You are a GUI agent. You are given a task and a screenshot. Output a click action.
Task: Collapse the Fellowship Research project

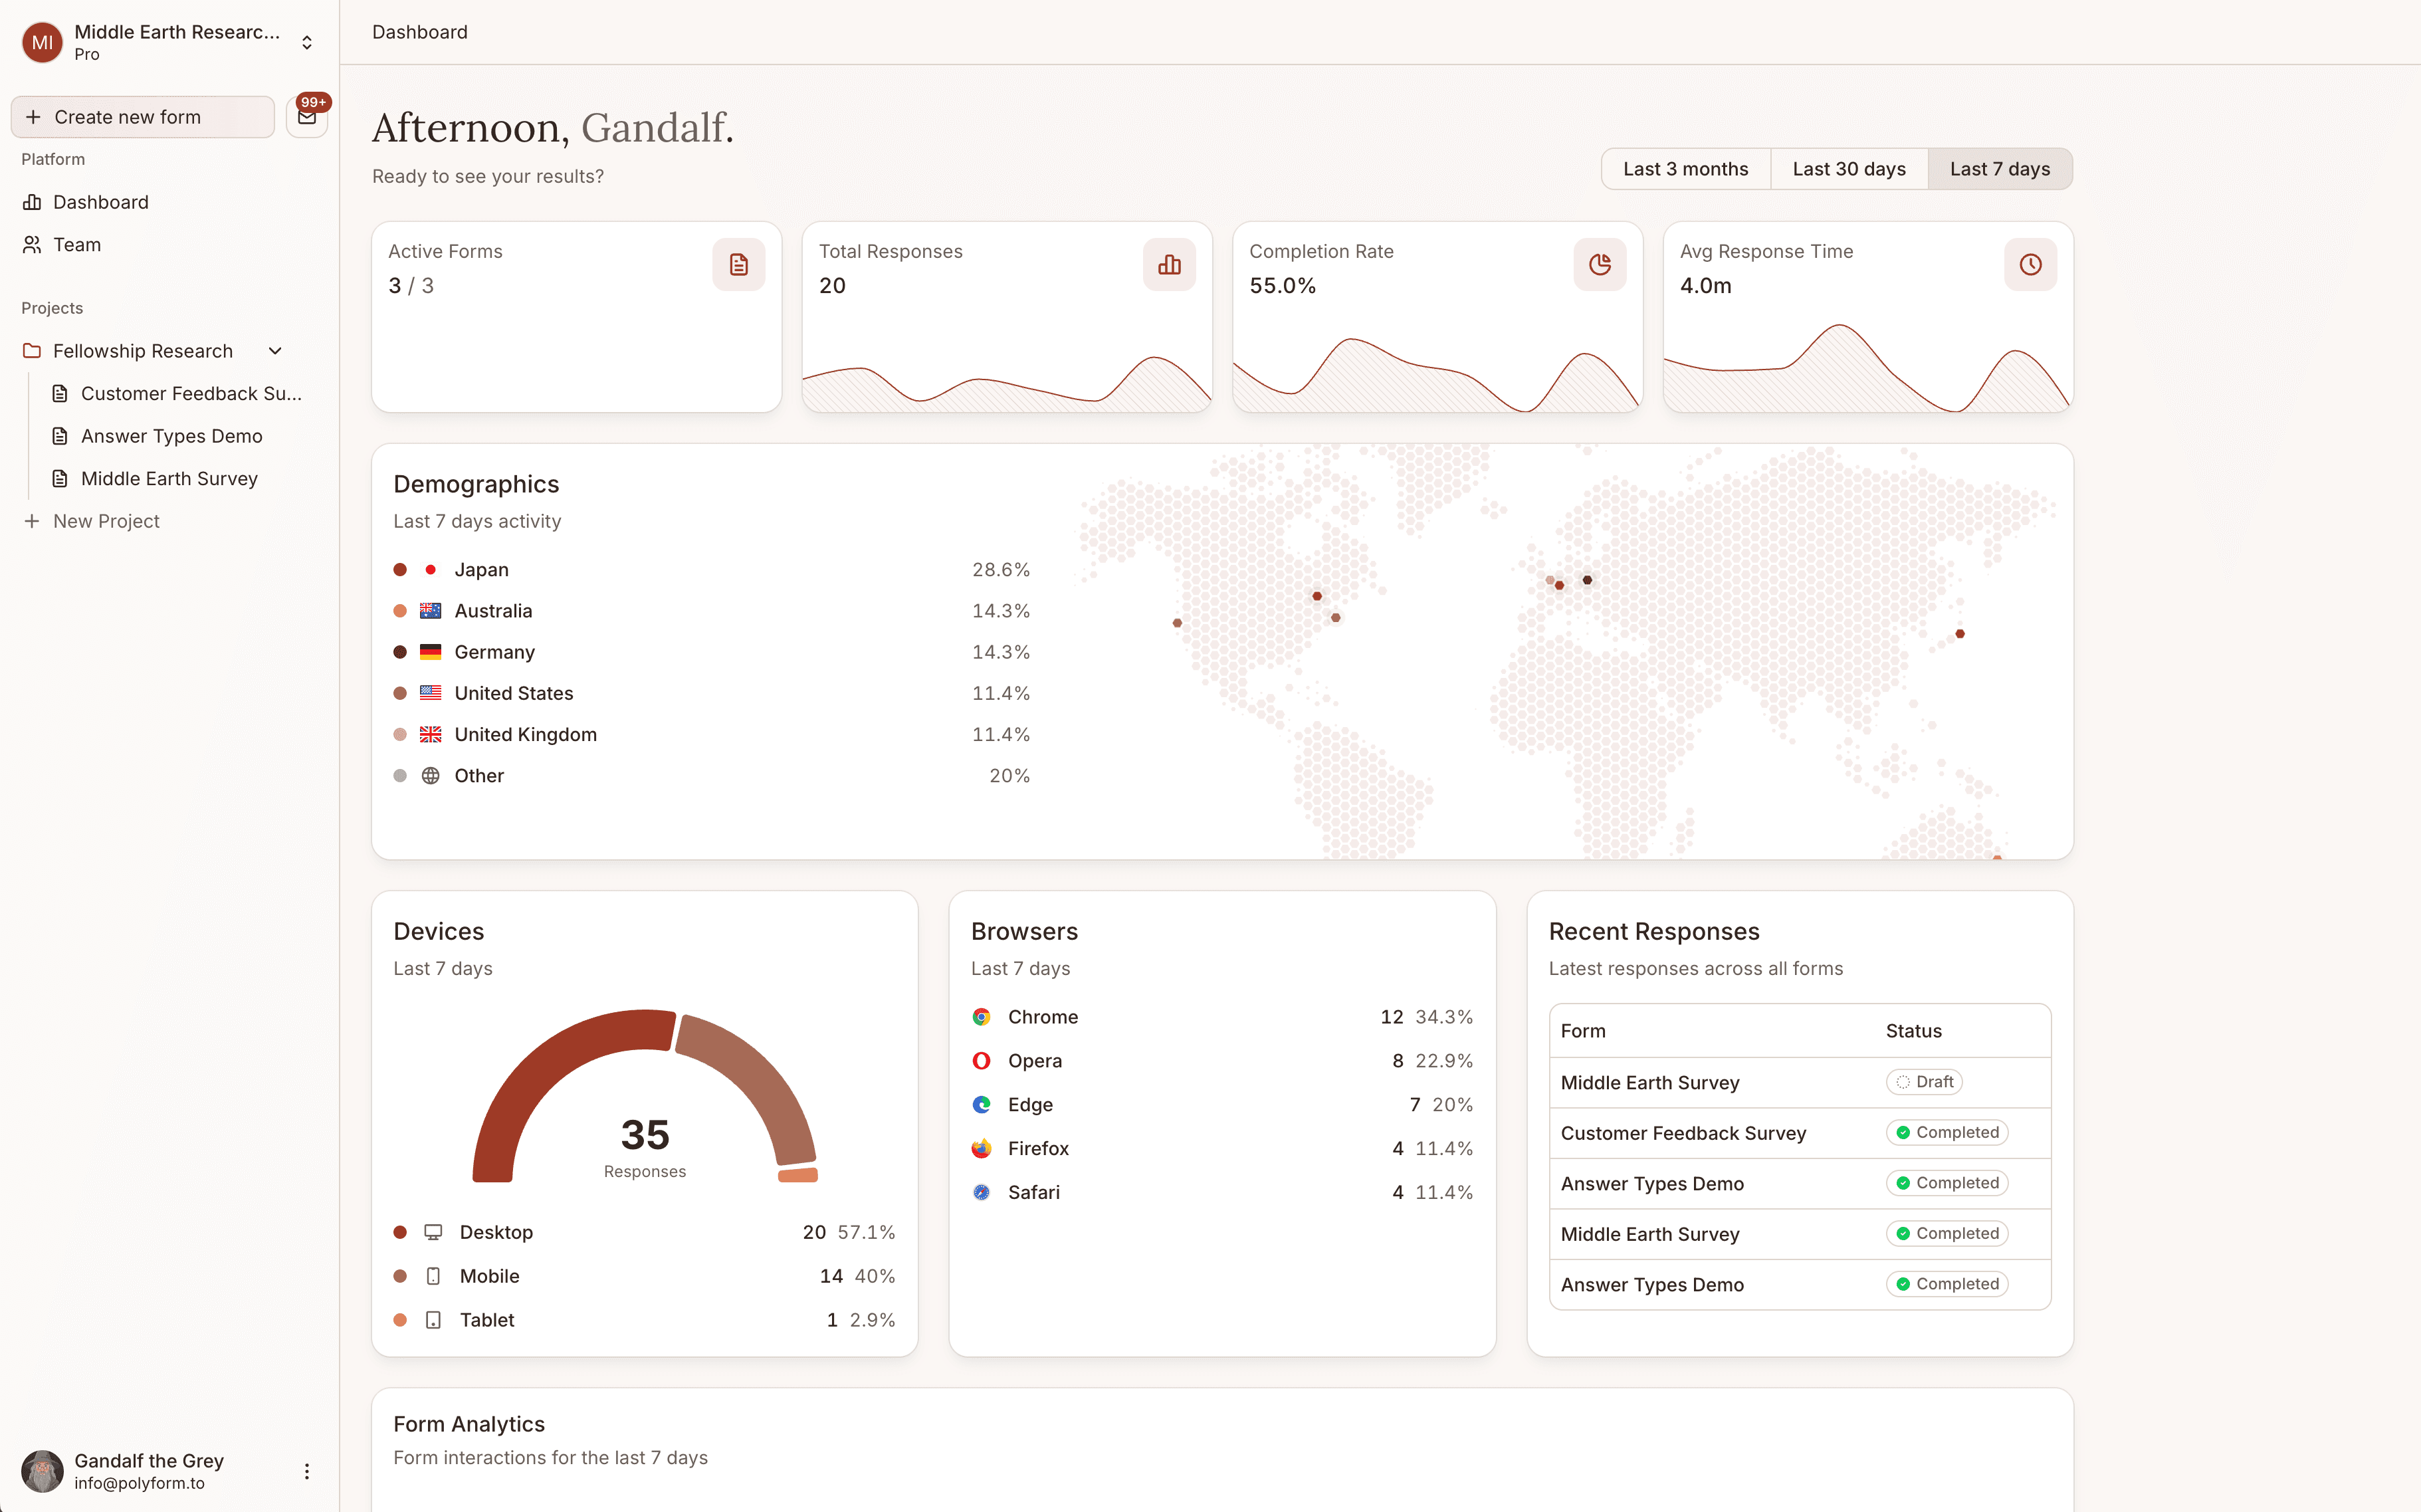pyautogui.click(x=275, y=350)
